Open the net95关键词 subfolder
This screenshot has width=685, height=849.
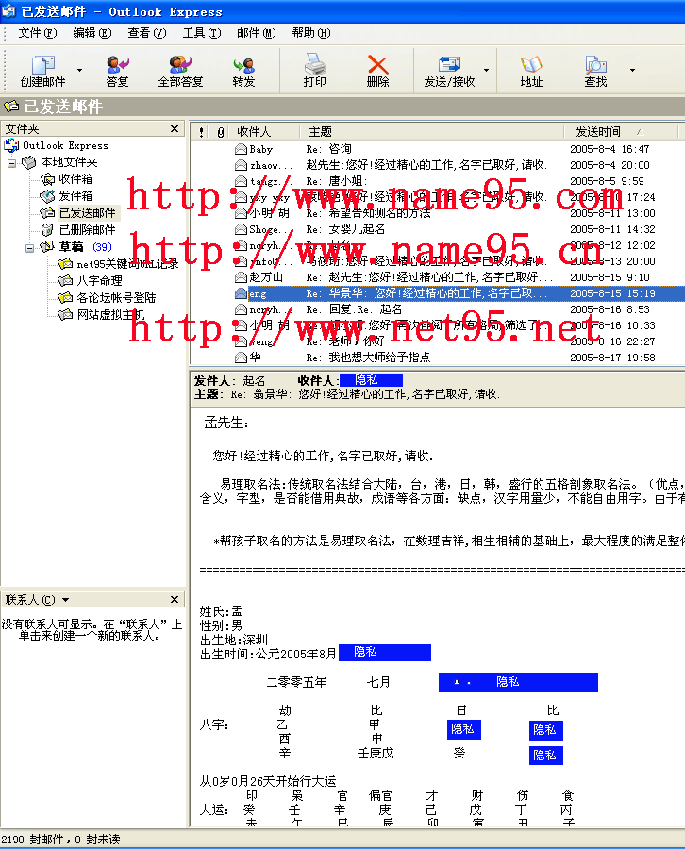(127, 264)
